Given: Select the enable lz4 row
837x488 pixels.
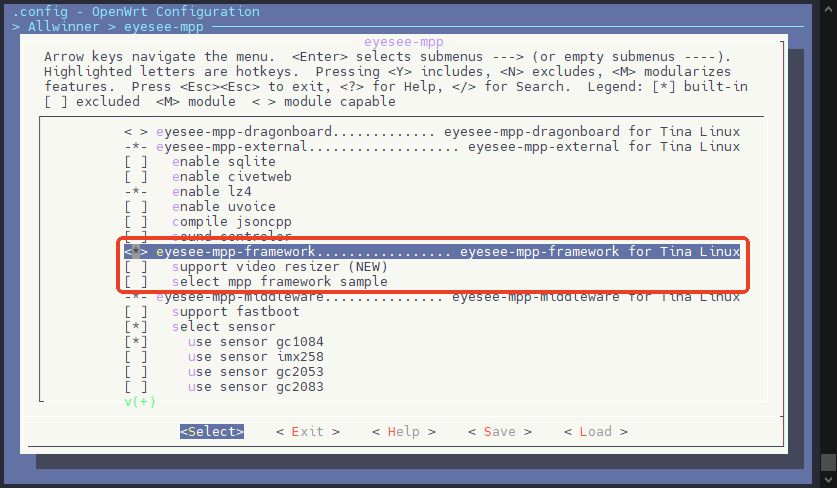Looking at the screenshot, I should pos(188,192).
